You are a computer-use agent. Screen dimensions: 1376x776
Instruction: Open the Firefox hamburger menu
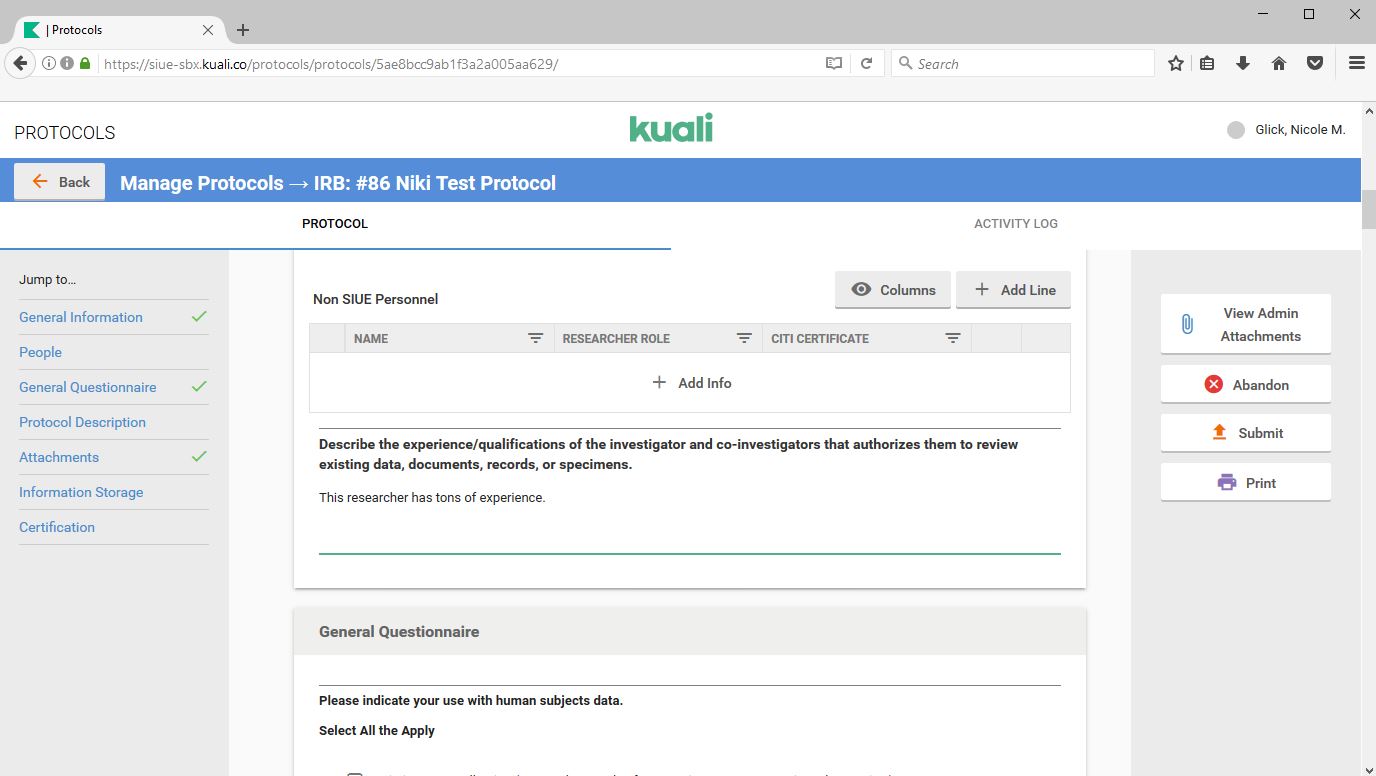click(x=1356, y=63)
